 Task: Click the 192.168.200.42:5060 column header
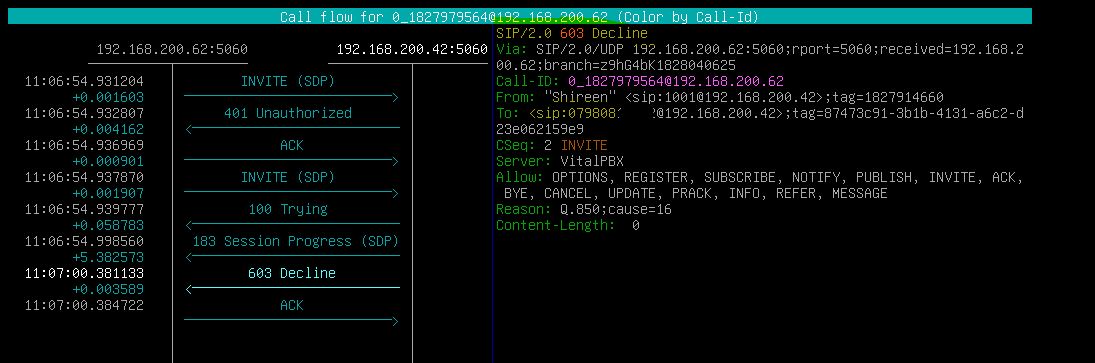click(412, 50)
